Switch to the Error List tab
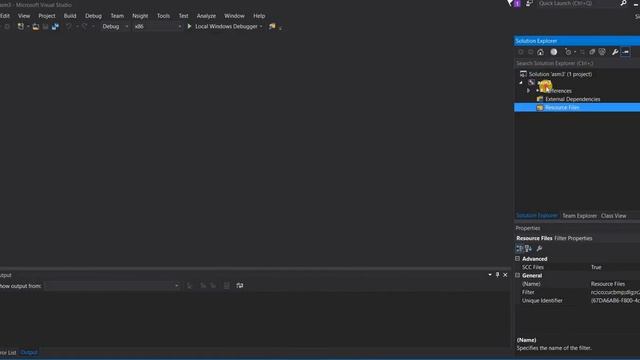 pyautogui.click(x=8, y=353)
